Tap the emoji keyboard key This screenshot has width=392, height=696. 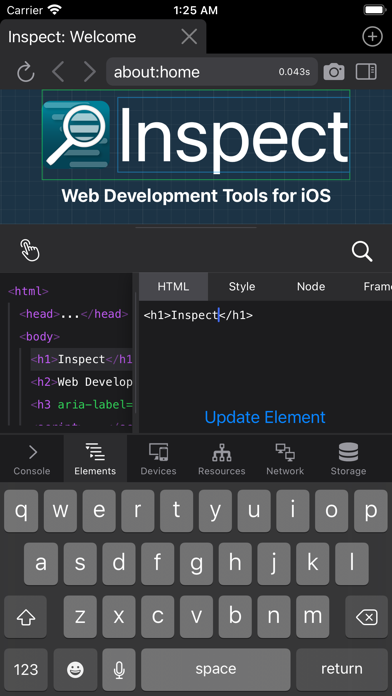coord(75,669)
